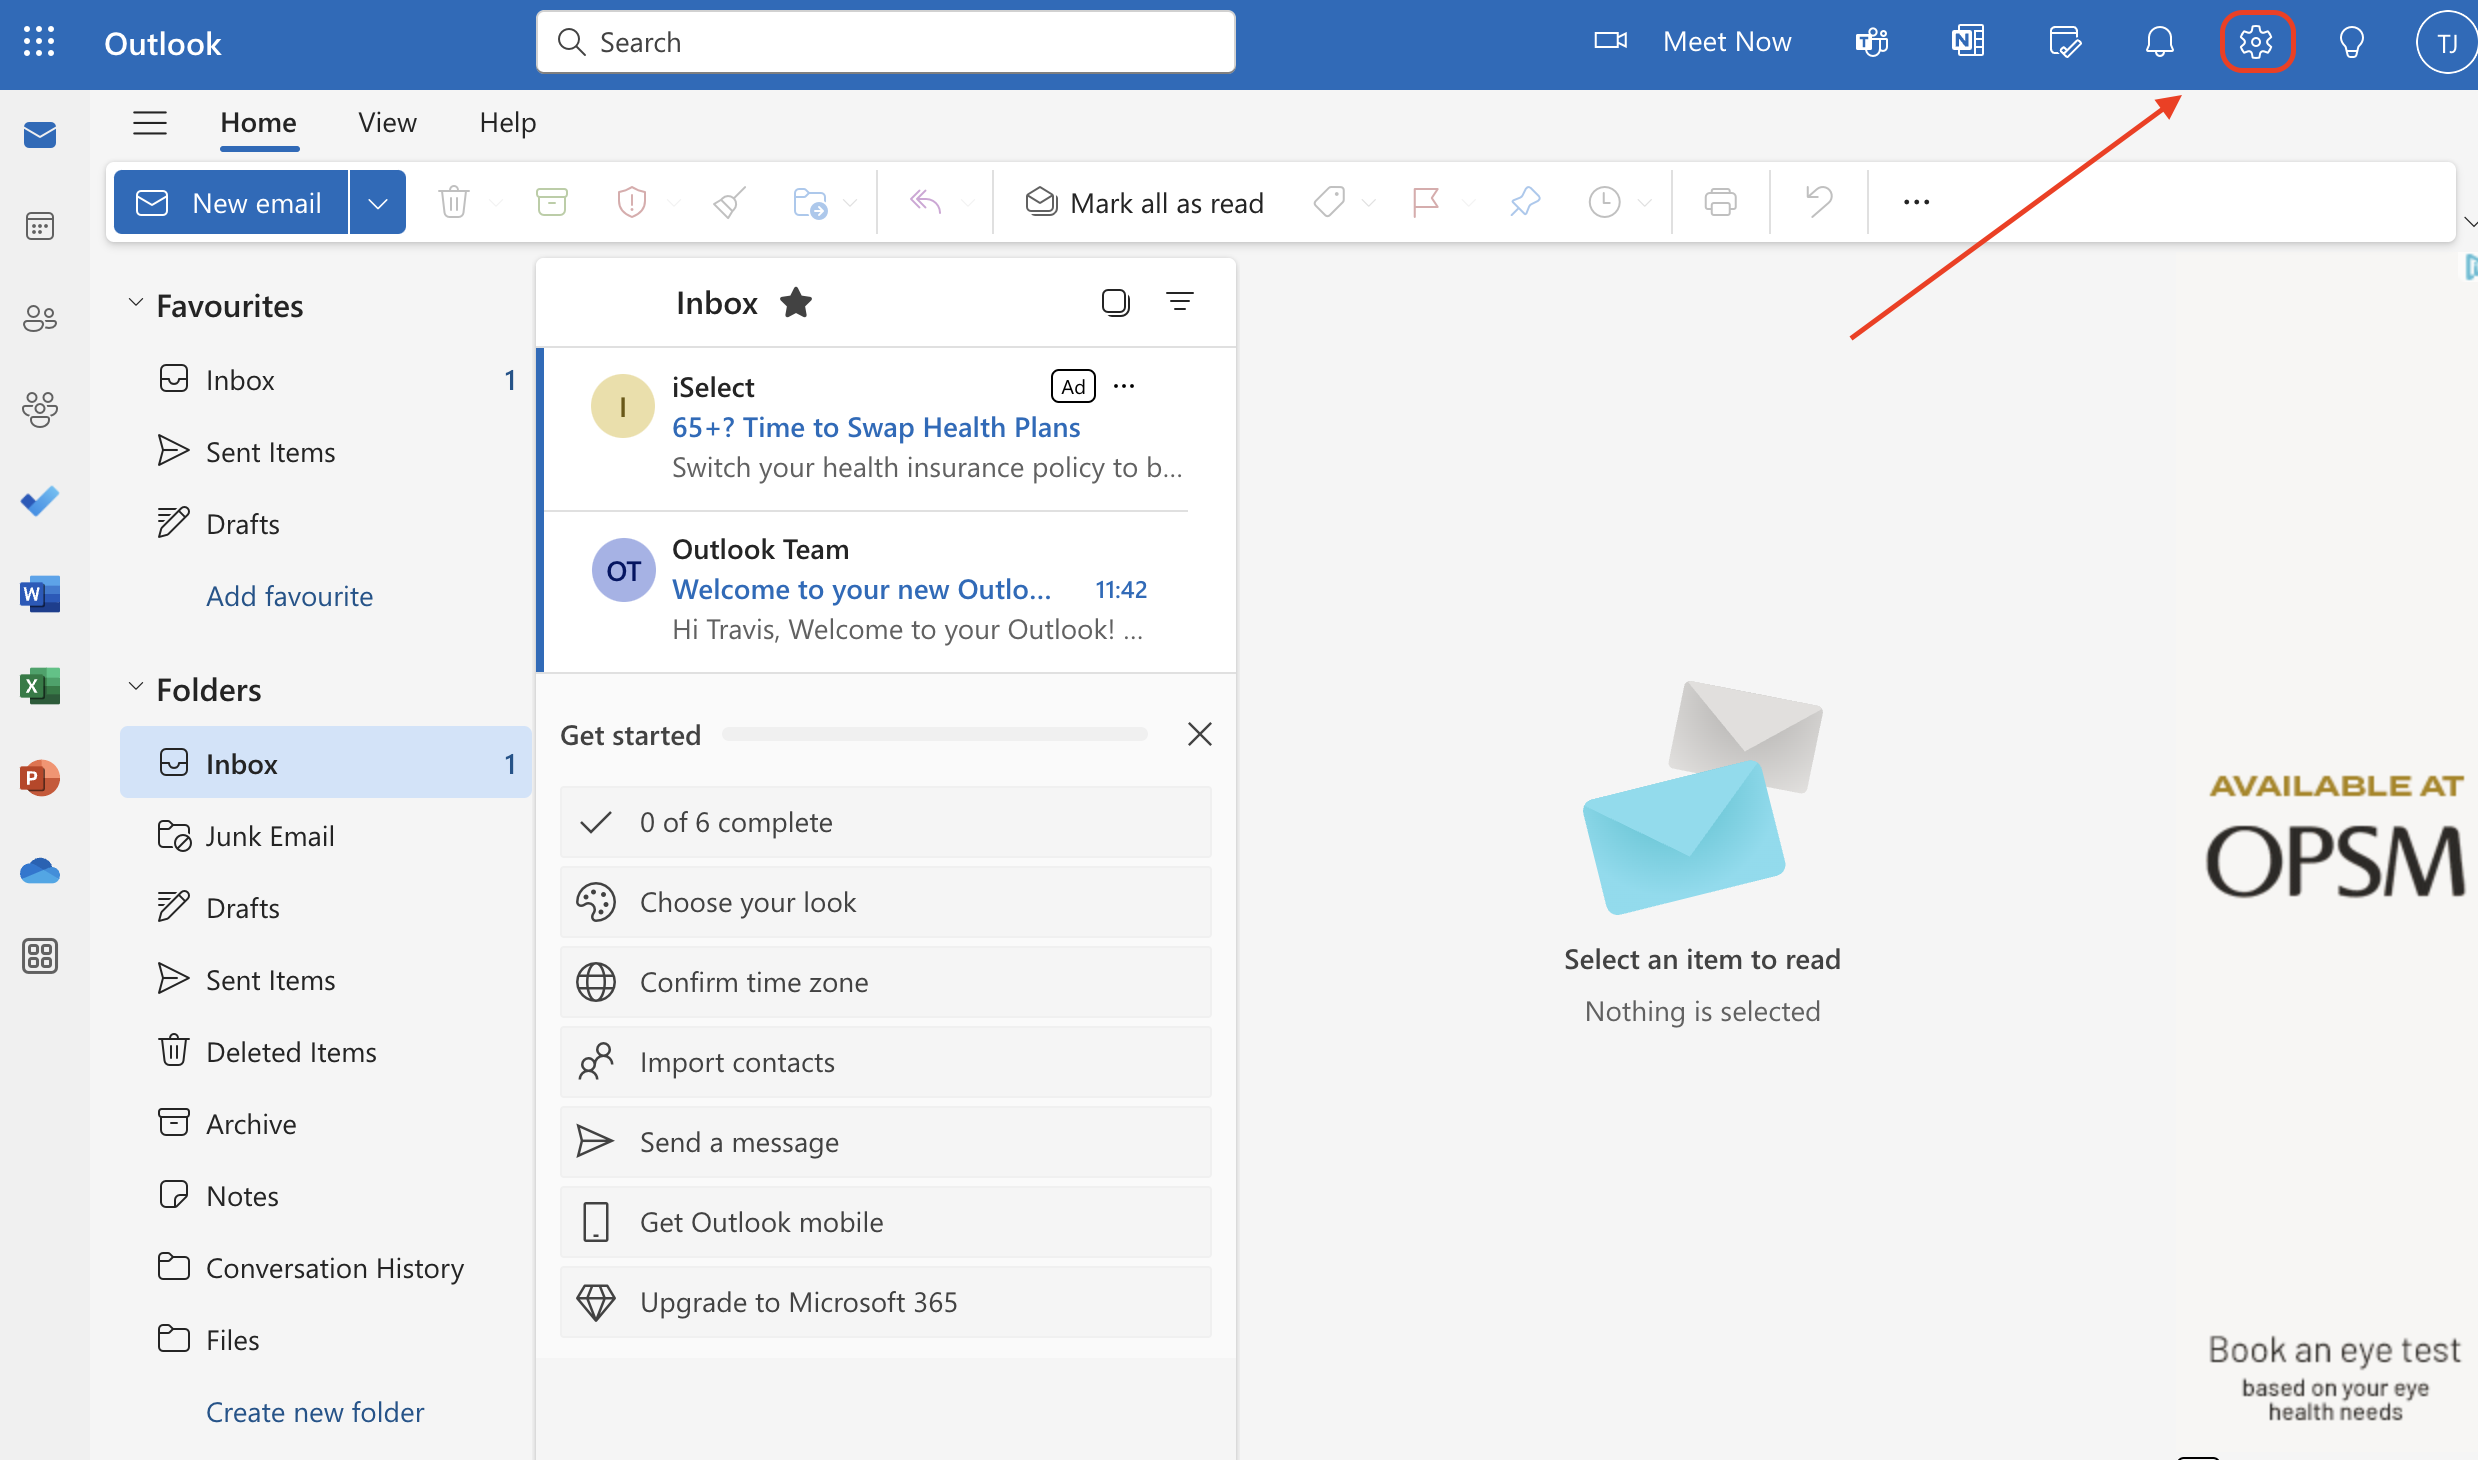This screenshot has width=2478, height=1460.
Task: Select Confirm time zone item
Action: pyautogui.click(x=886, y=982)
